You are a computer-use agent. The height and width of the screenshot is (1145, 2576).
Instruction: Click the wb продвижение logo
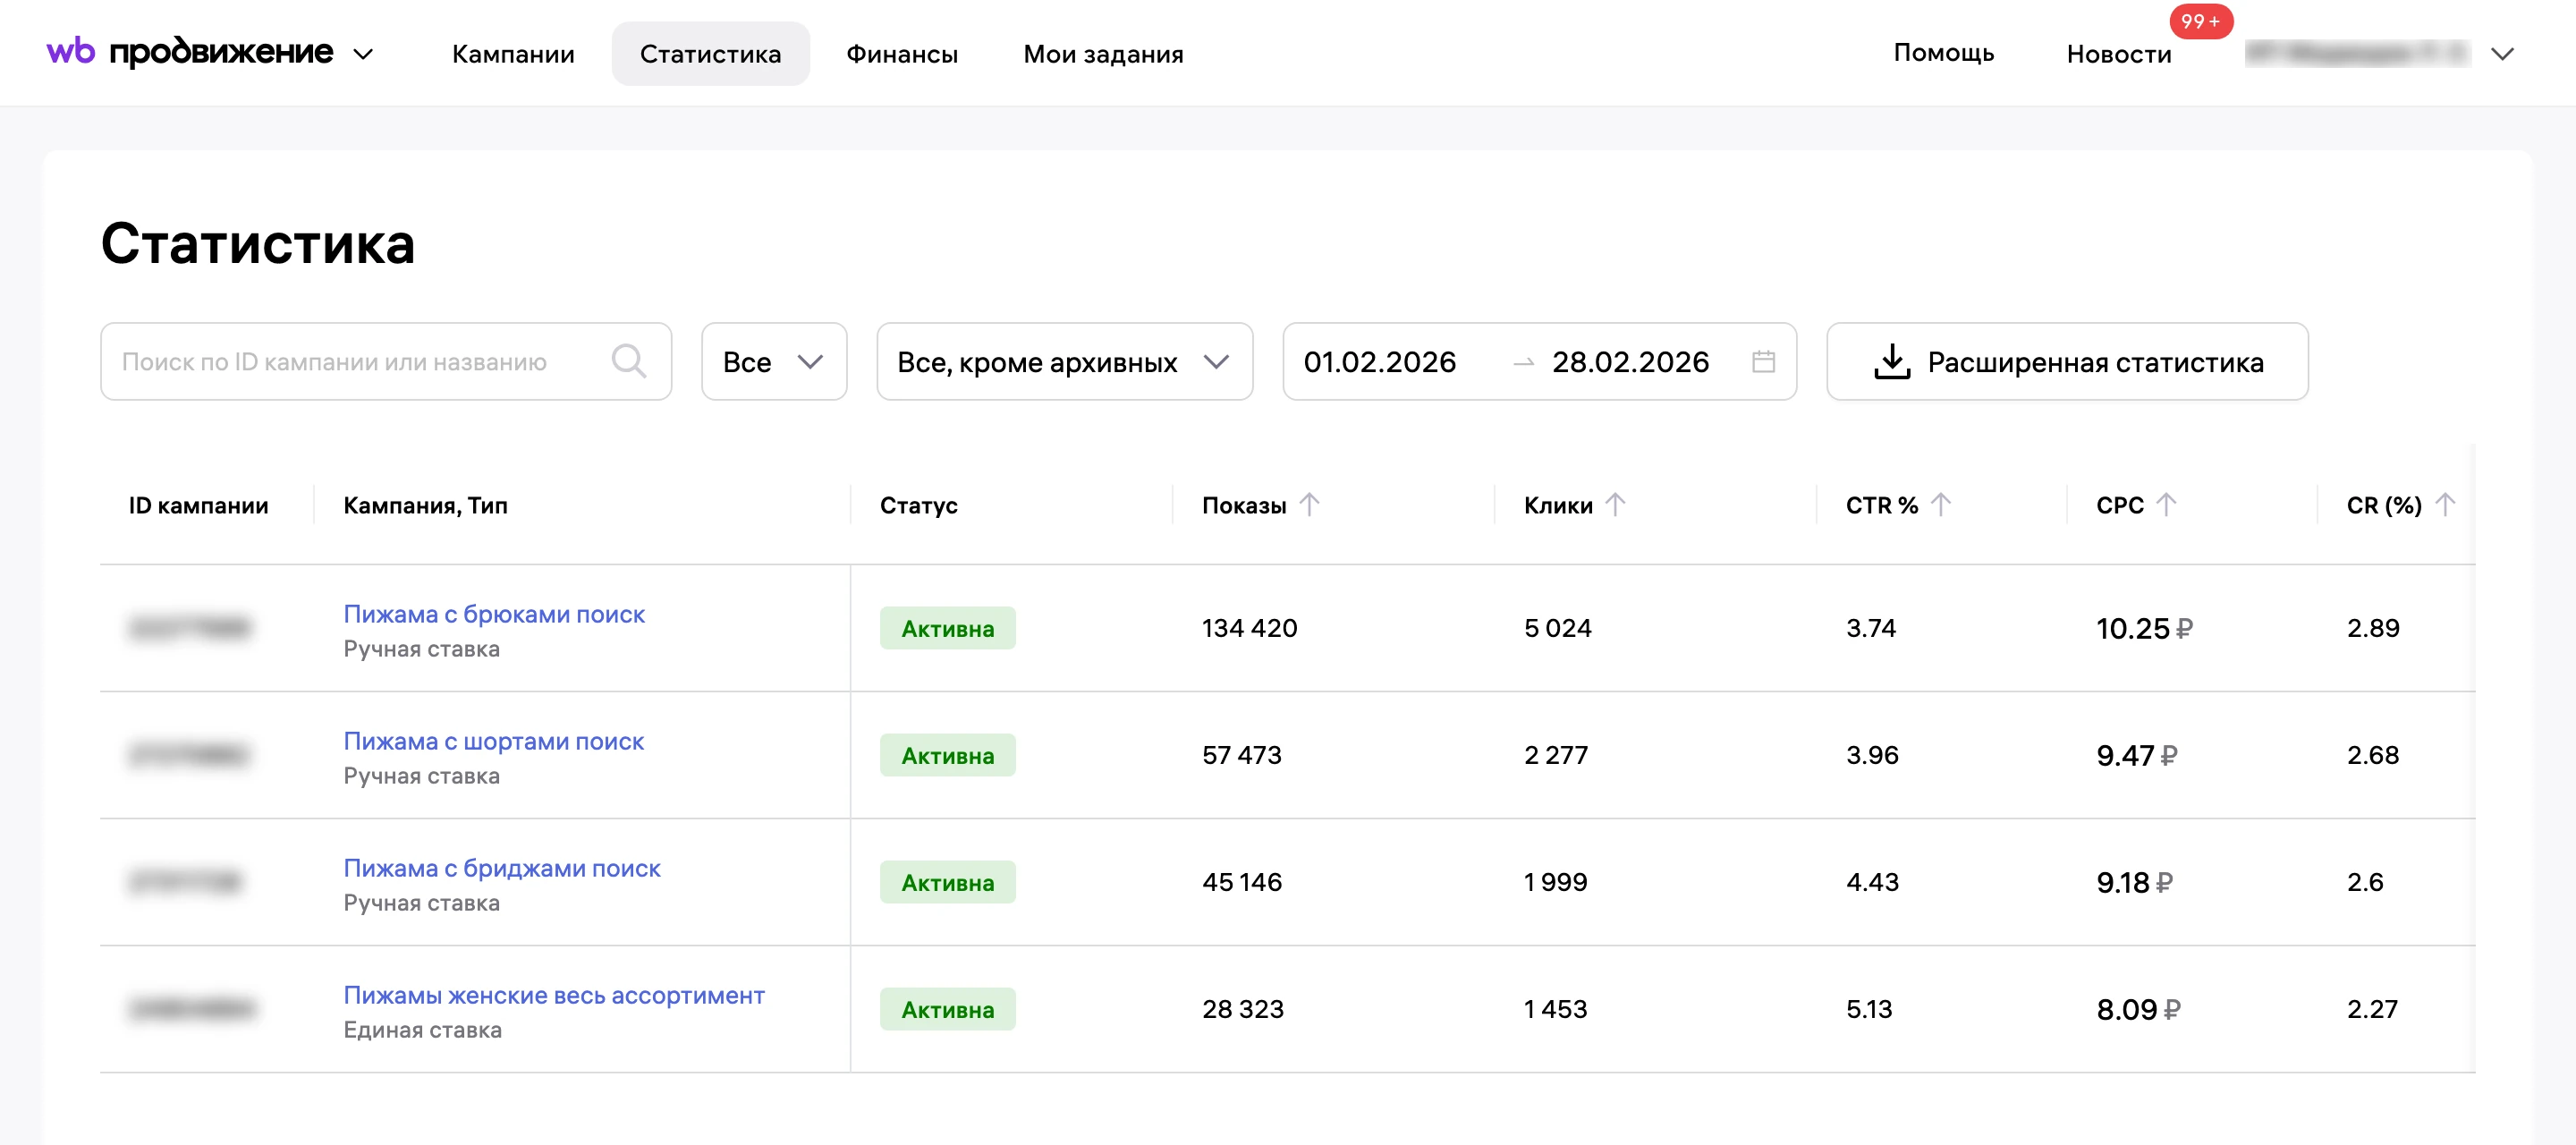click(x=190, y=52)
